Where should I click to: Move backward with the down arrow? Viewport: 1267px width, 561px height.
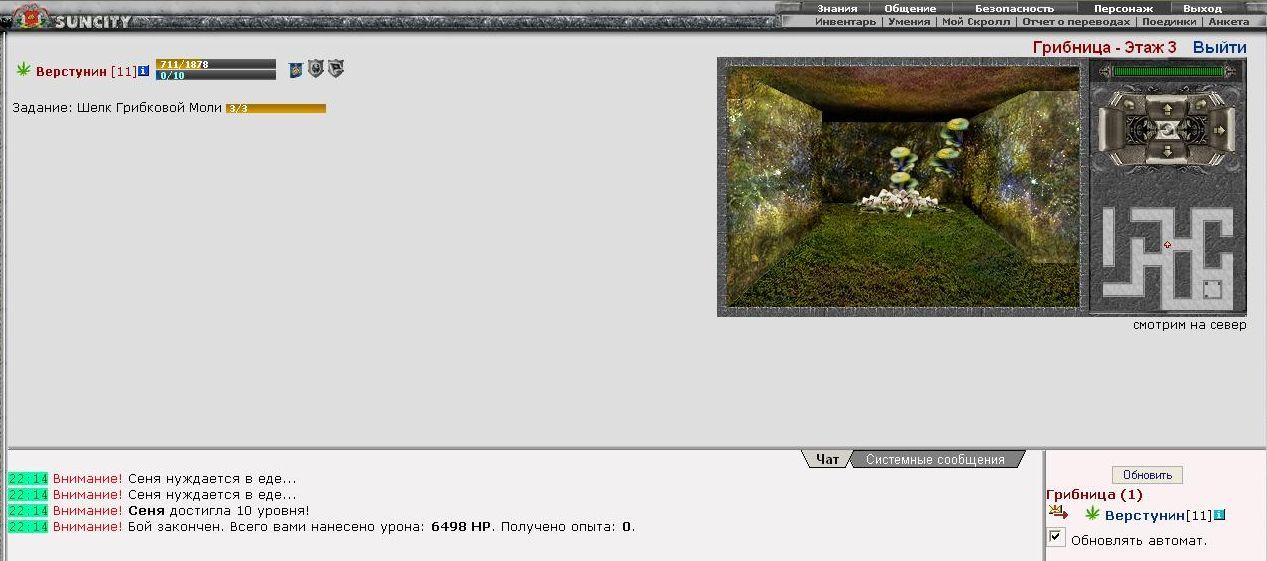click(x=1167, y=152)
